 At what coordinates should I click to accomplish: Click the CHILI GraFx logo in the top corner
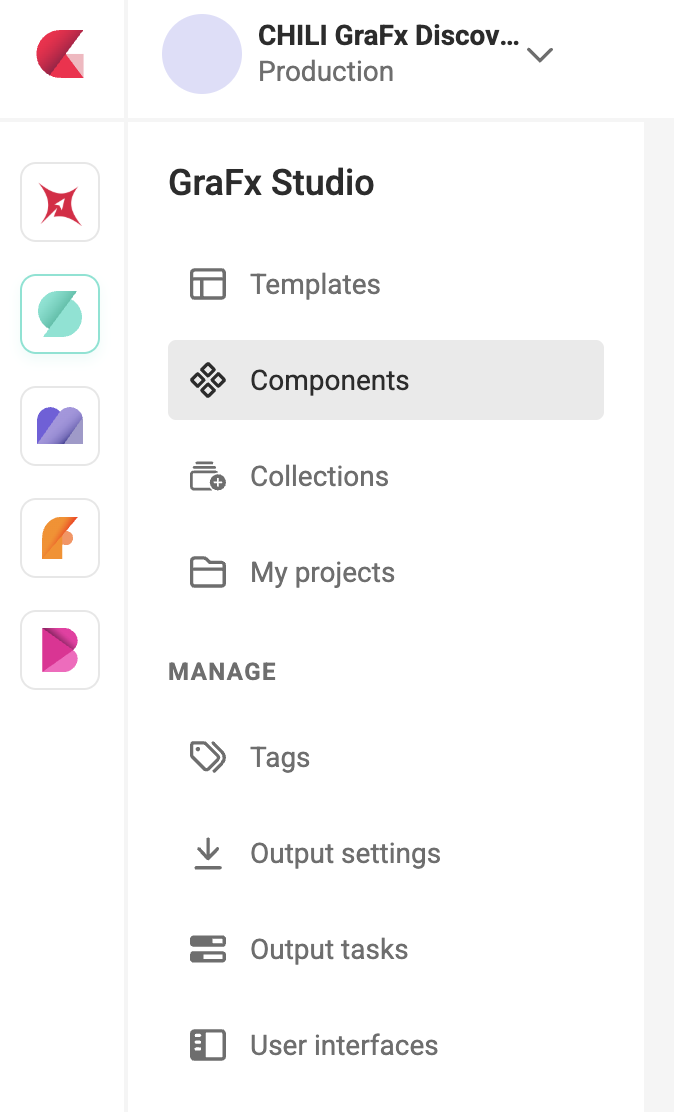click(60, 55)
